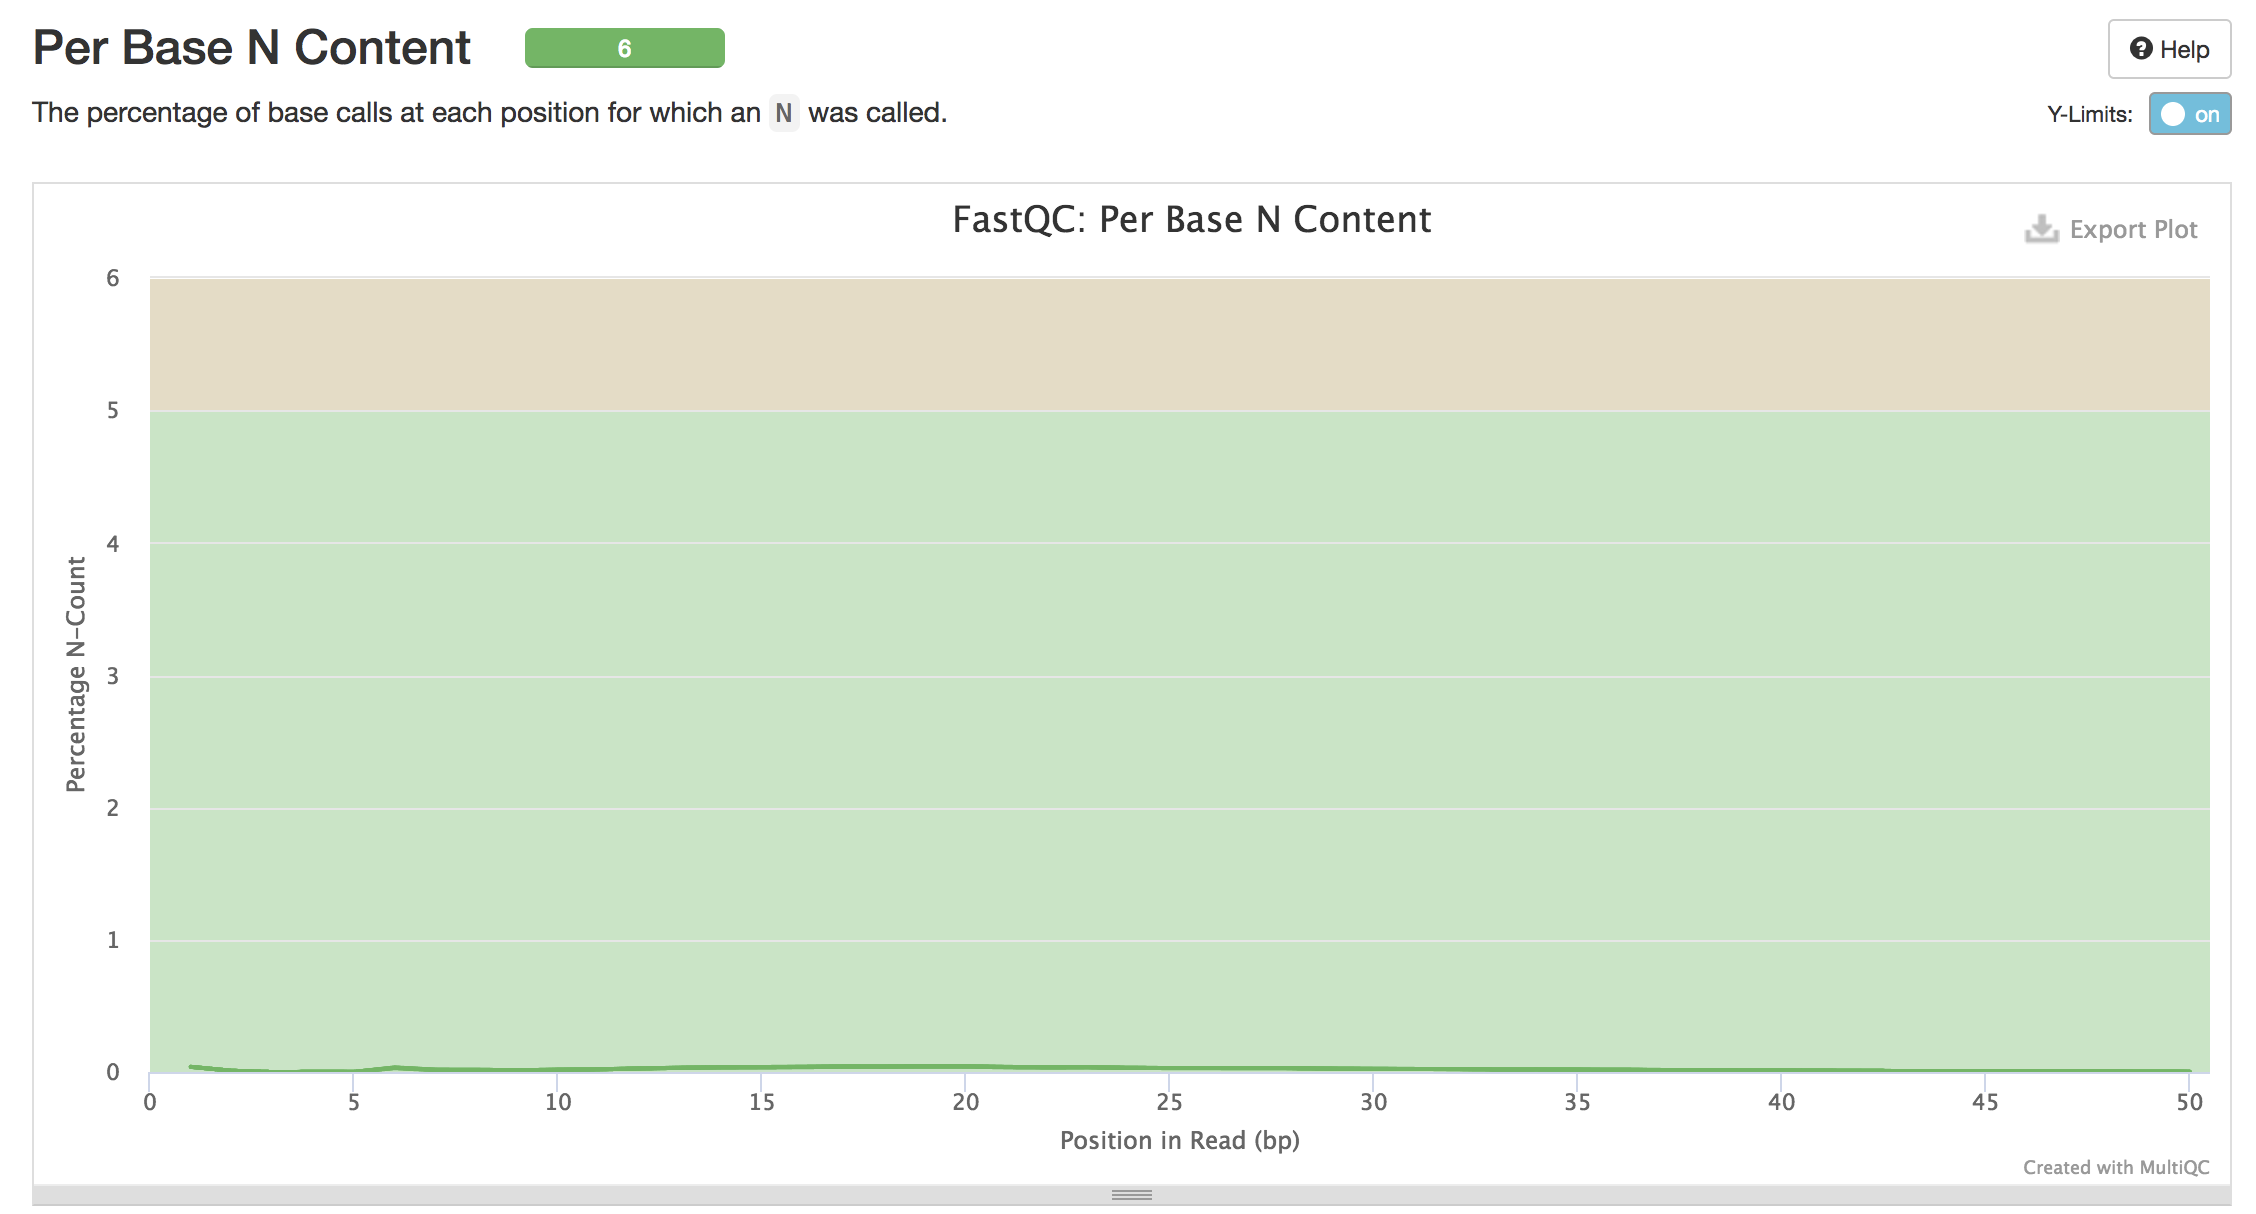Toggle the Y-Limits switch off
Image resolution: width=2256 pixels, height=1214 pixels.
(2189, 114)
